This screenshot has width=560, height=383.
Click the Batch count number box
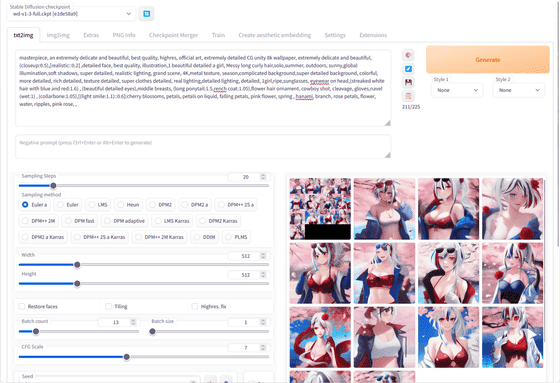pos(119,322)
